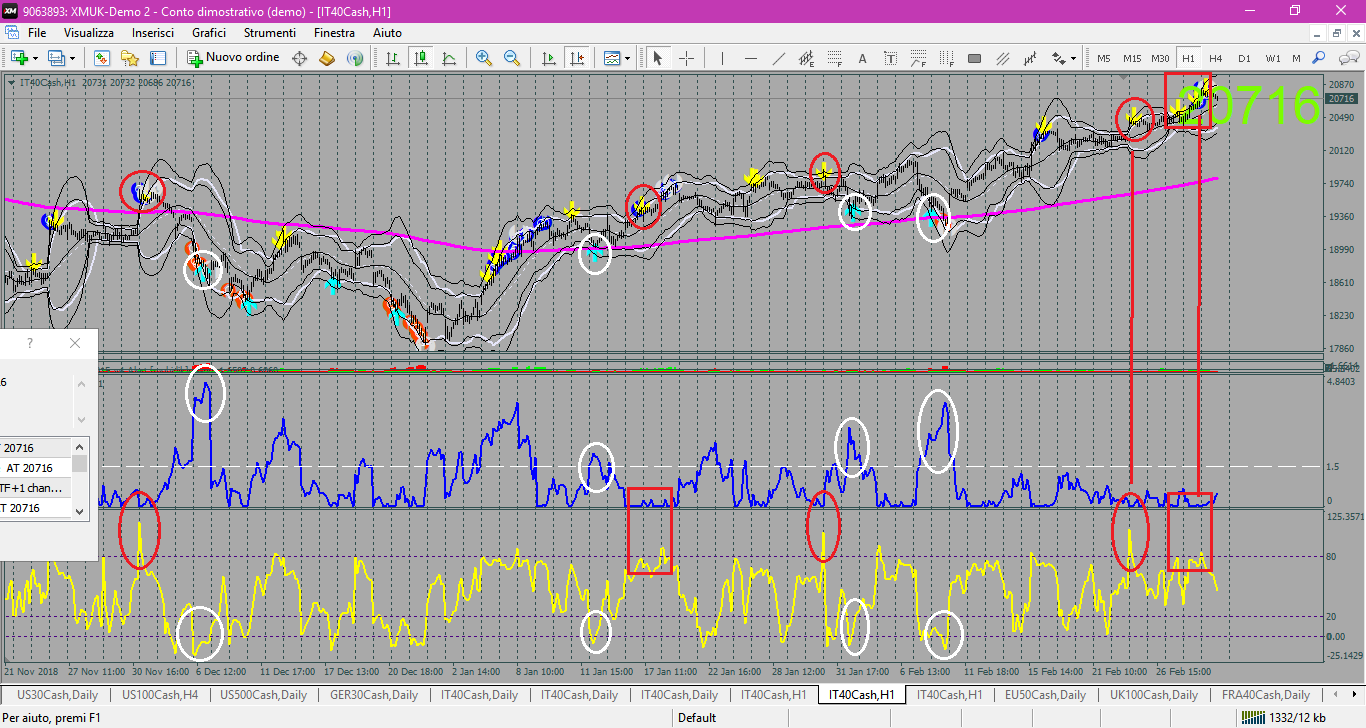Viewport: 1366px width, 728px height.
Task: Open the Visualizza menu
Action: pyautogui.click(x=89, y=33)
